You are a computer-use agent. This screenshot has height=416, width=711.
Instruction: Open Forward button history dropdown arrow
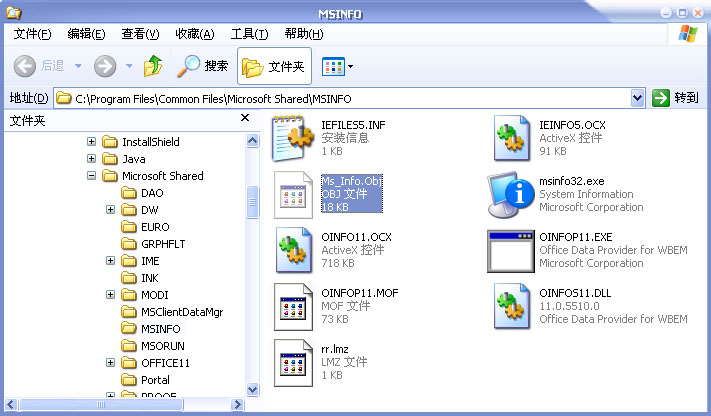129,66
